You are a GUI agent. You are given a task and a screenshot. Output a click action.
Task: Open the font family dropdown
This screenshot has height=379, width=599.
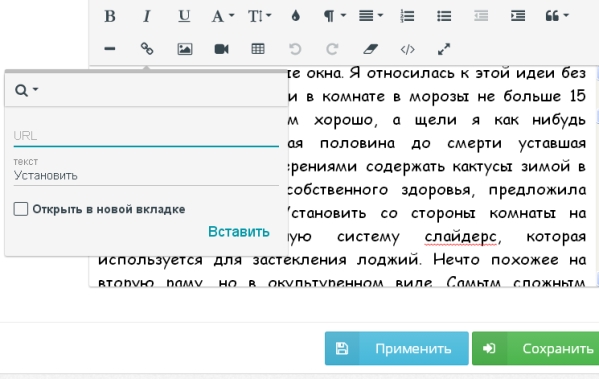tap(223, 16)
